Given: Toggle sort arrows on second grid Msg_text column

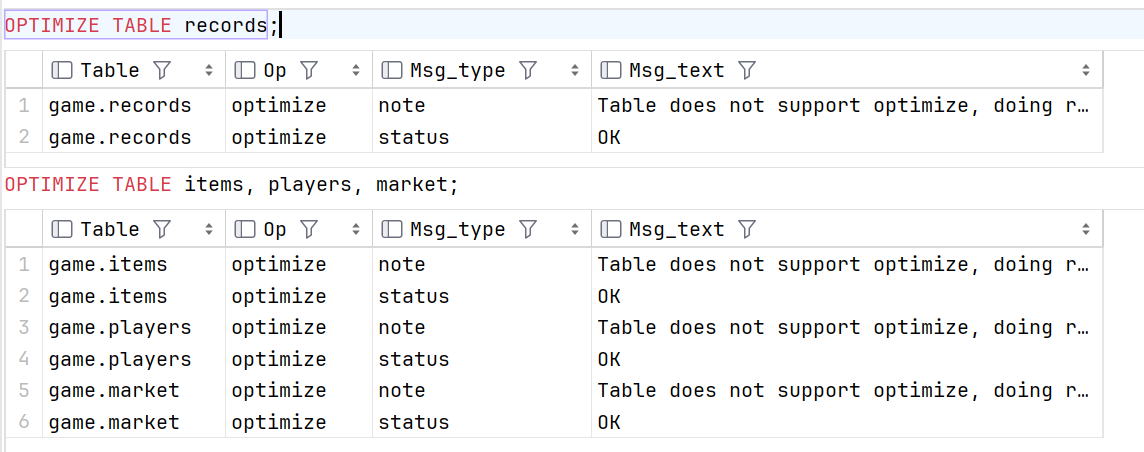Looking at the screenshot, I should pyautogui.click(x=1086, y=230).
